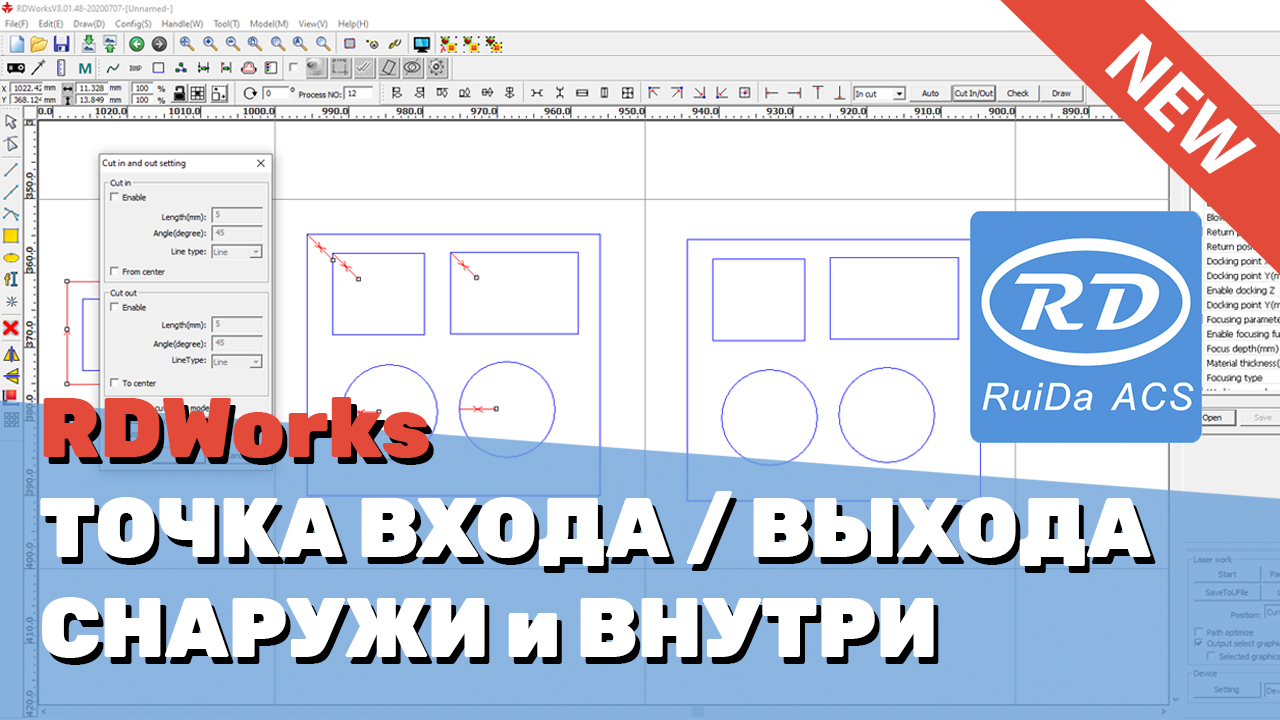1280x720 pixels.
Task: Click the Process NO input field
Action: coord(359,93)
